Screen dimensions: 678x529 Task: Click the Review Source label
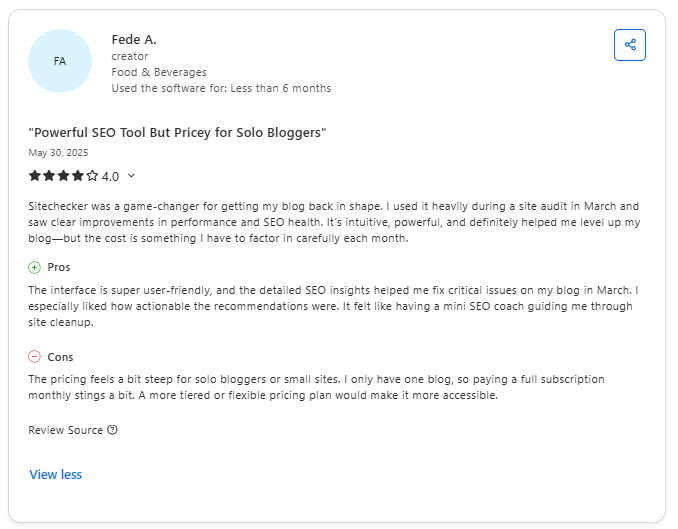[x=65, y=430]
